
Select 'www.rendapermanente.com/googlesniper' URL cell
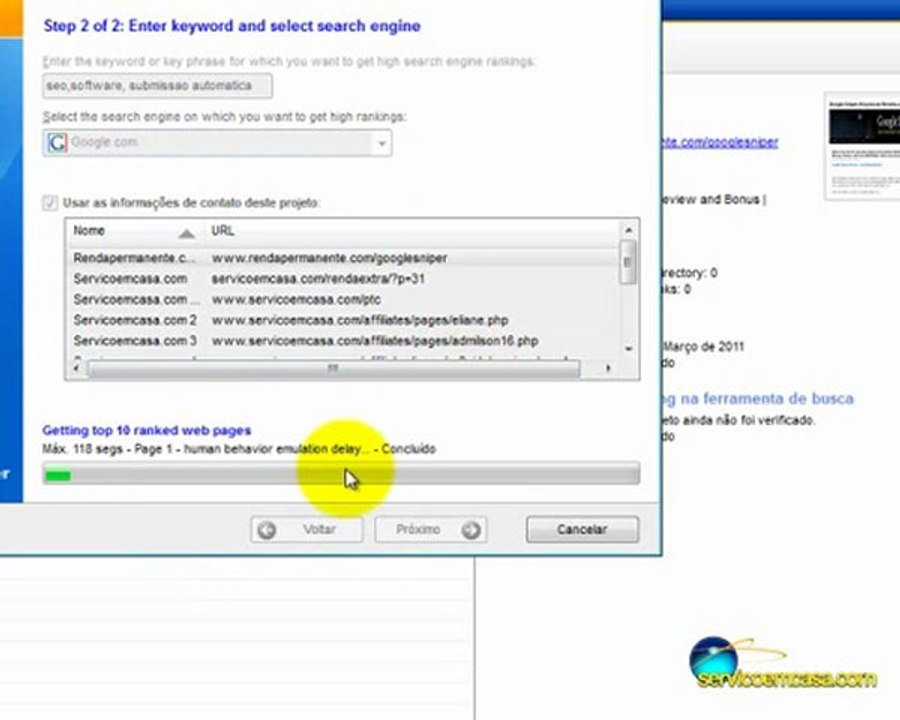tap(329, 258)
